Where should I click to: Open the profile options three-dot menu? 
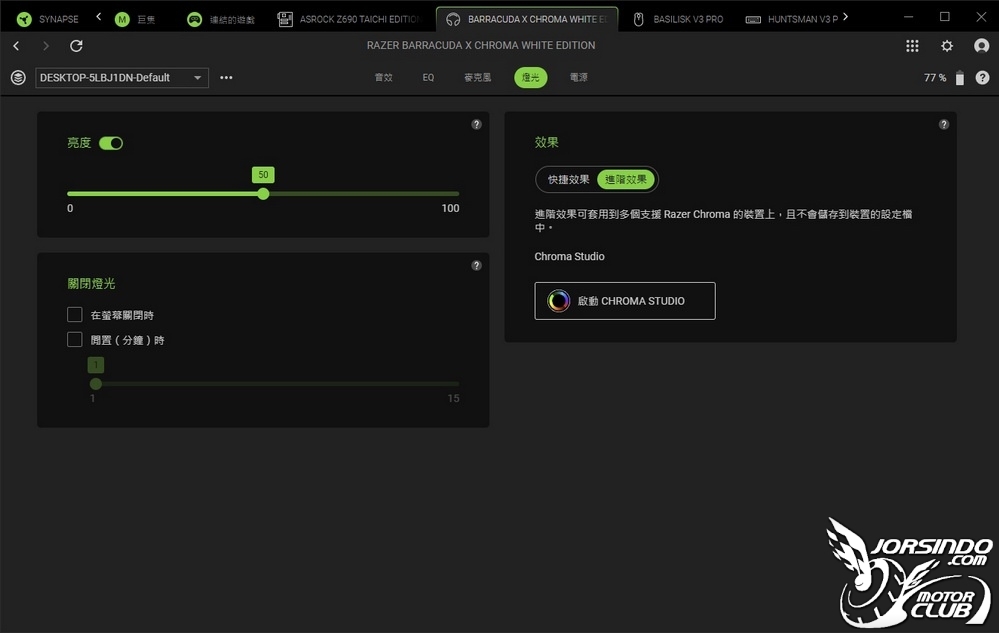(x=226, y=78)
